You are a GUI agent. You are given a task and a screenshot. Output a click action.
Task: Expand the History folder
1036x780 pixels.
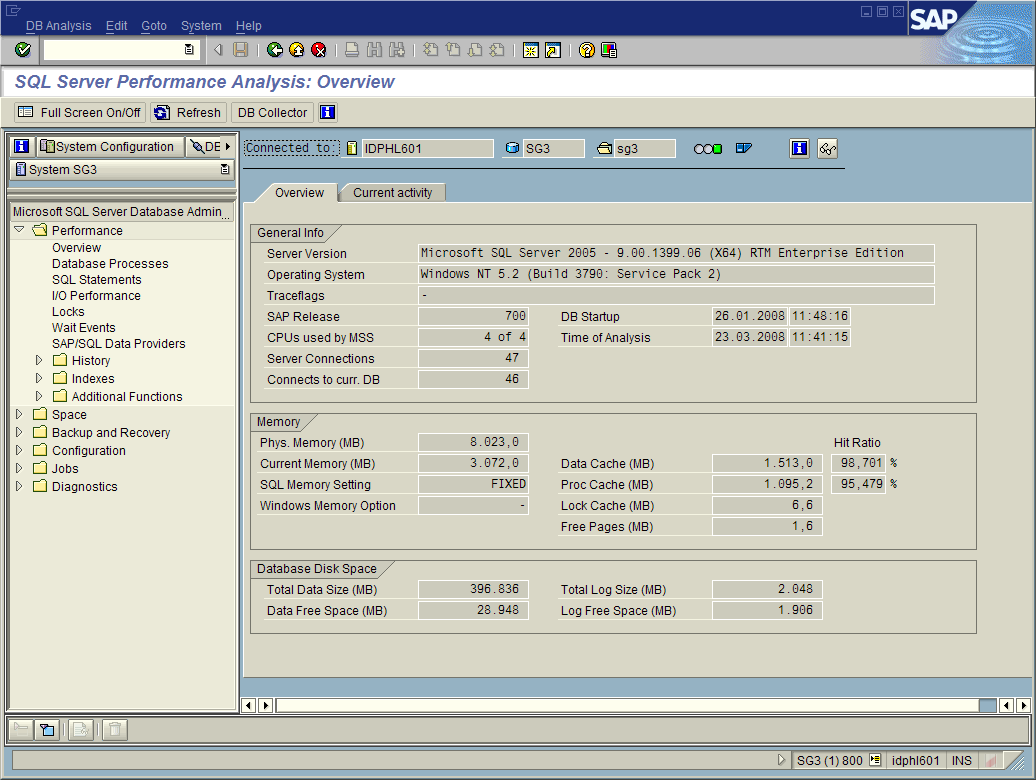point(39,360)
